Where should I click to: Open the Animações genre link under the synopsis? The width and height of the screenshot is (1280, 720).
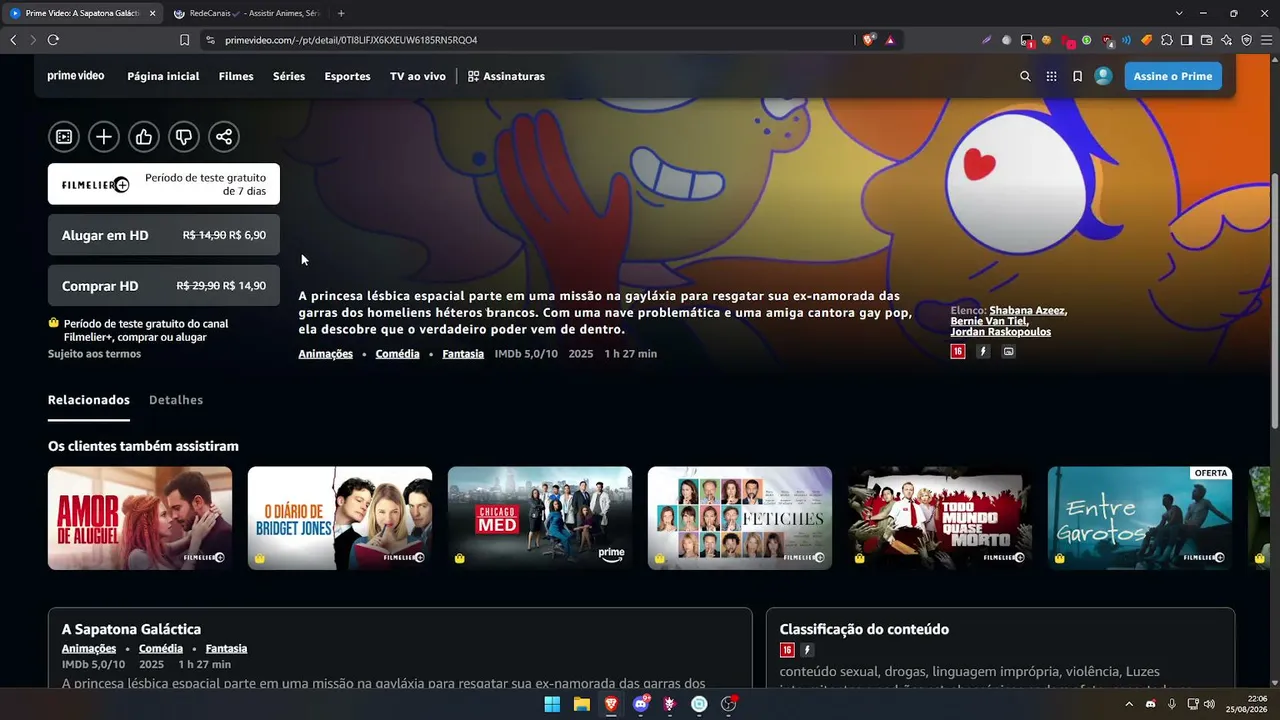click(325, 354)
